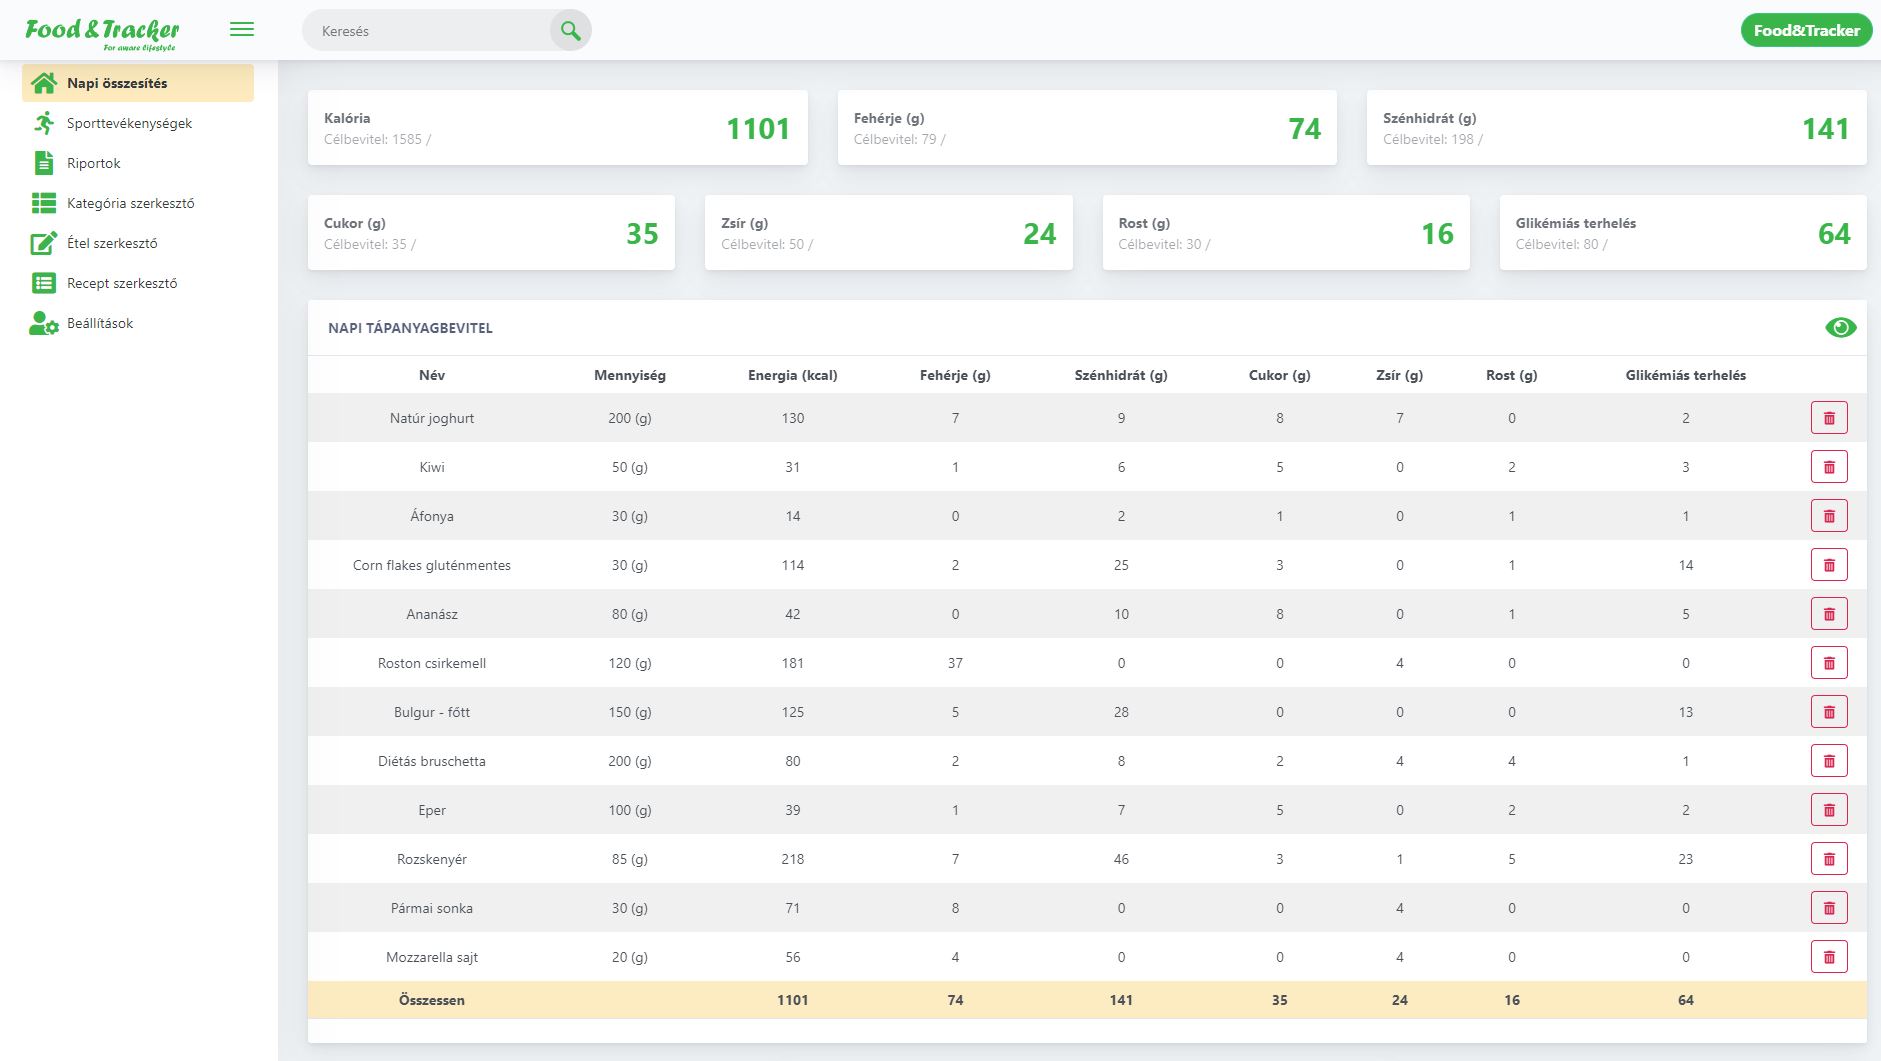
Task: Select the Roston csirkemell name cell
Action: click(x=432, y=663)
